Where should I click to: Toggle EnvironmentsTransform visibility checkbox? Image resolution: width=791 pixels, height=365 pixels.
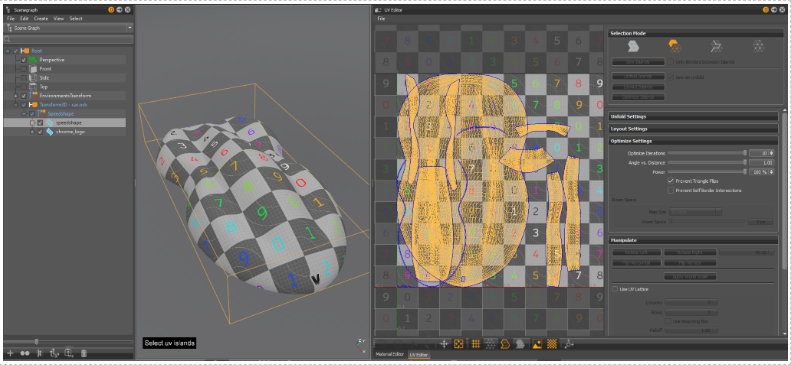(x=24, y=96)
